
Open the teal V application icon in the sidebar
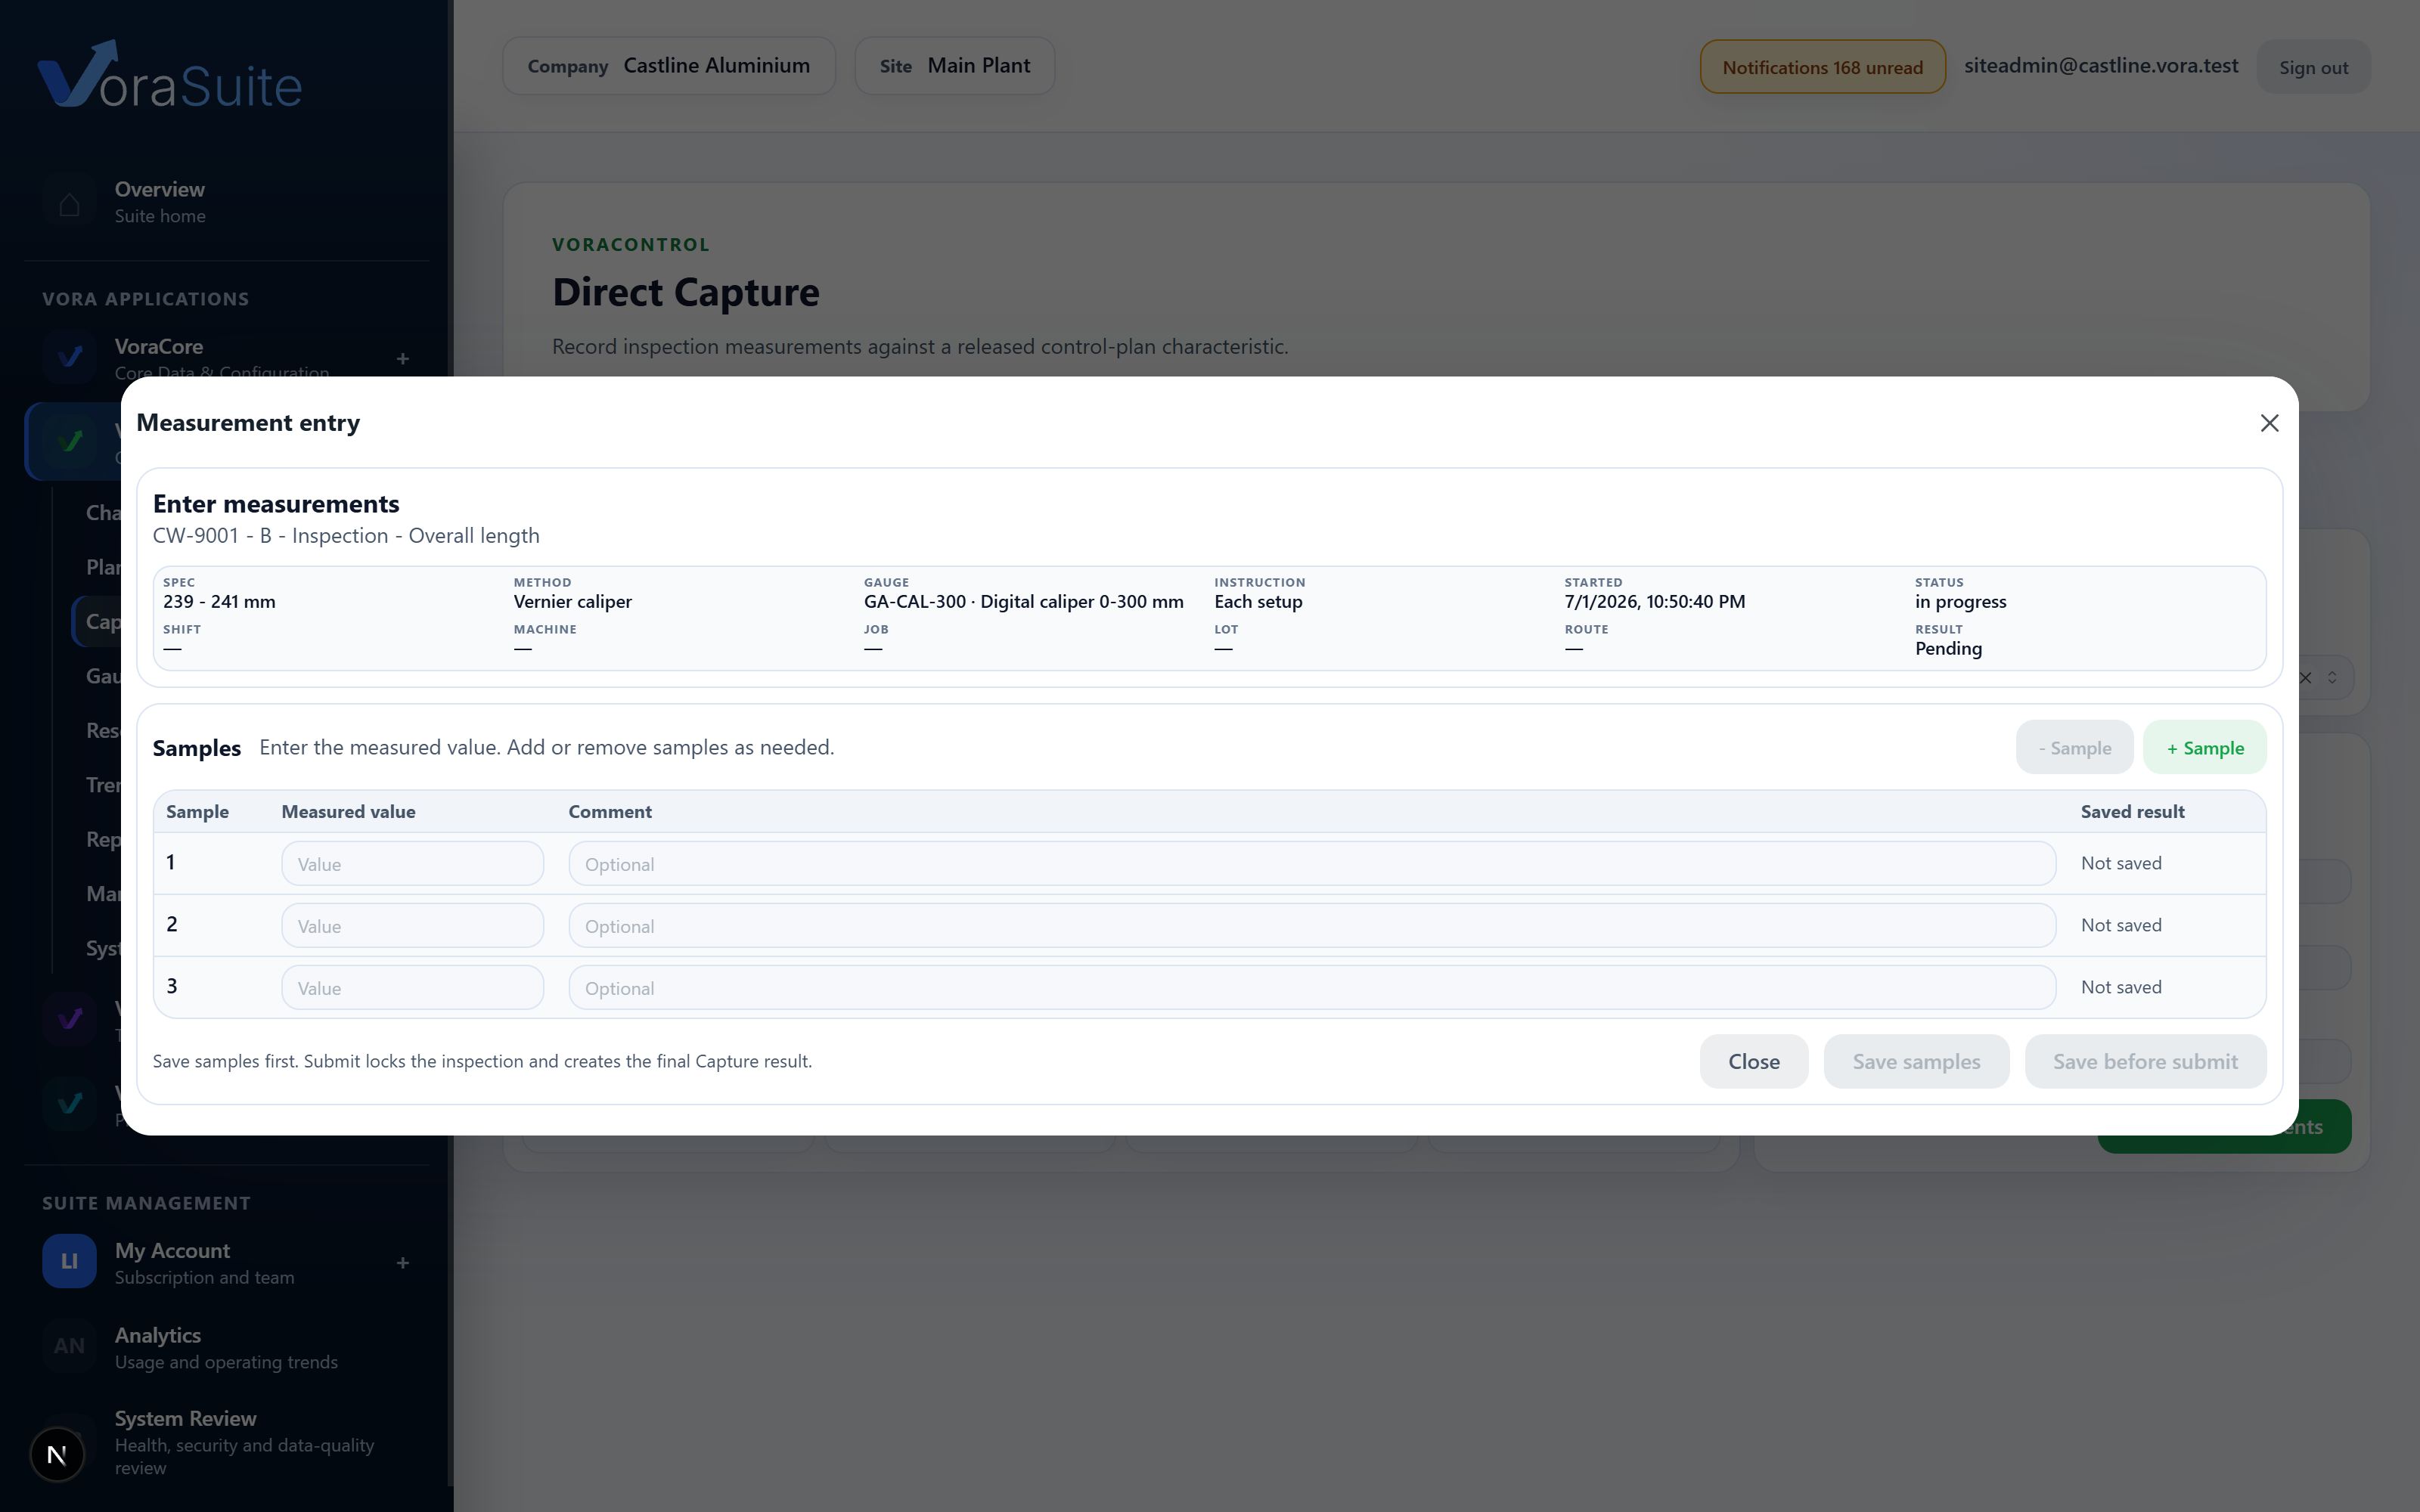point(69,1104)
